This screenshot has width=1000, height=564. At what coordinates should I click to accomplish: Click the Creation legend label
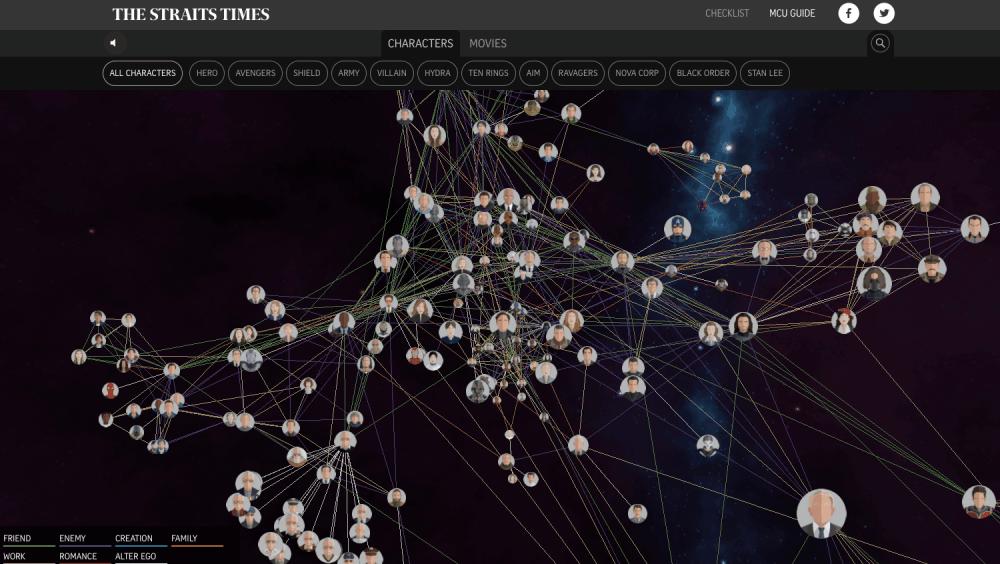[x=134, y=538]
